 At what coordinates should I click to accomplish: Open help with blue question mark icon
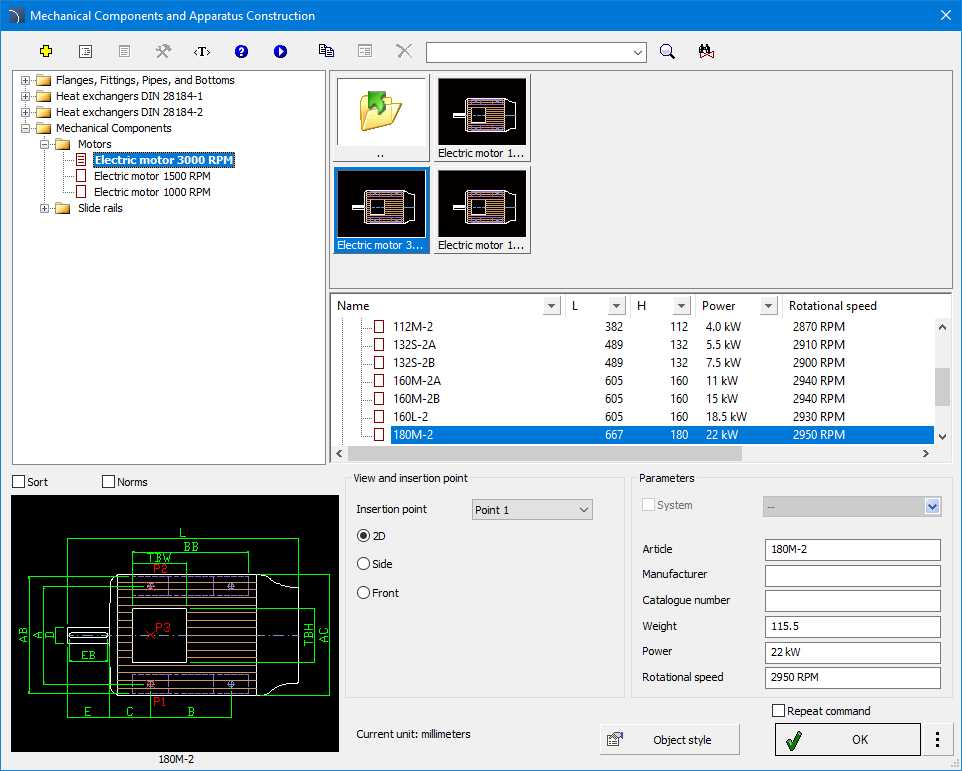pos(241,52)
